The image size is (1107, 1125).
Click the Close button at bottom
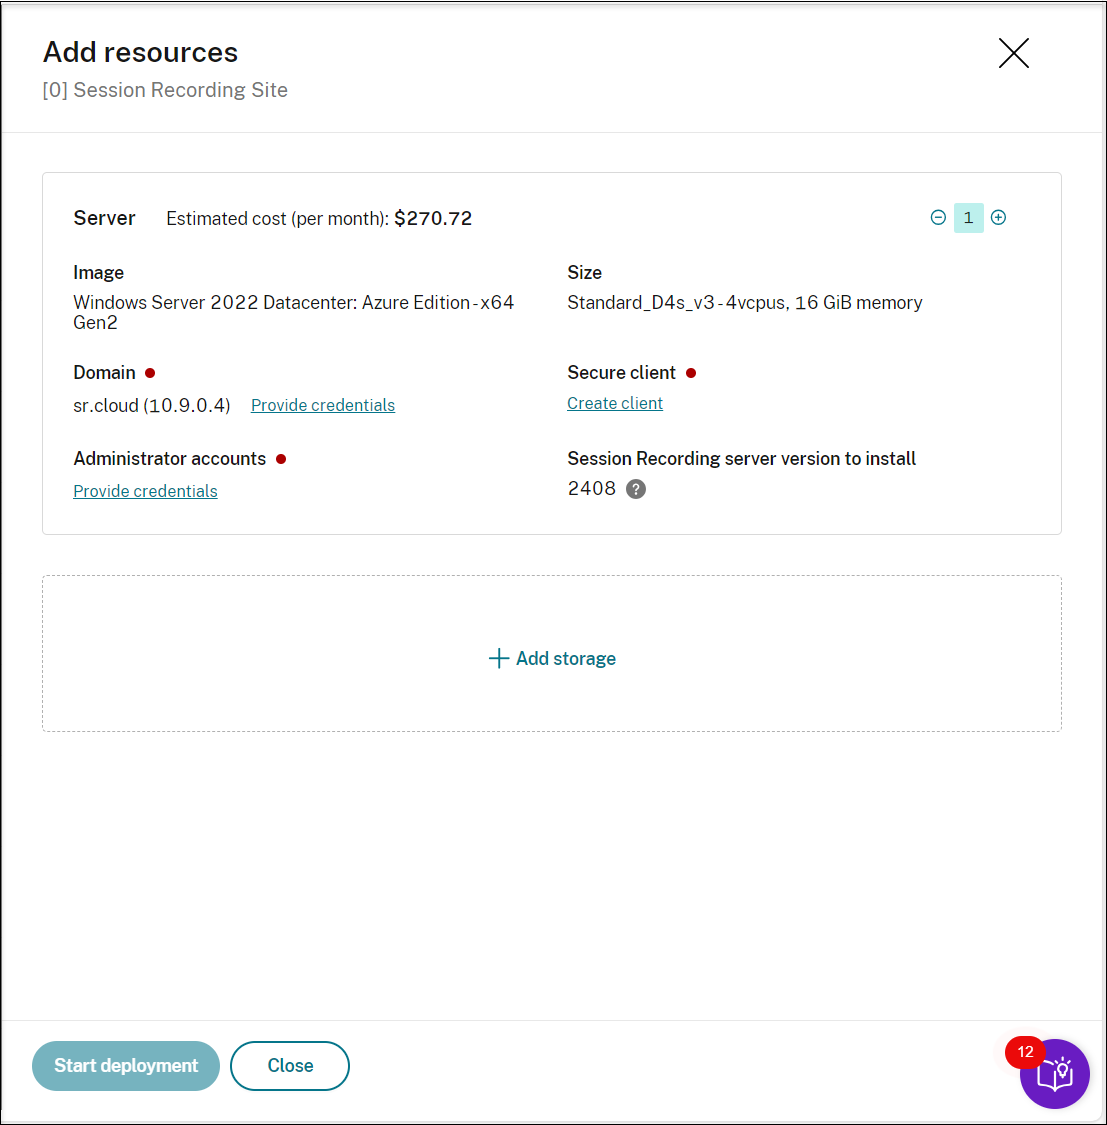click(290, 1065)
